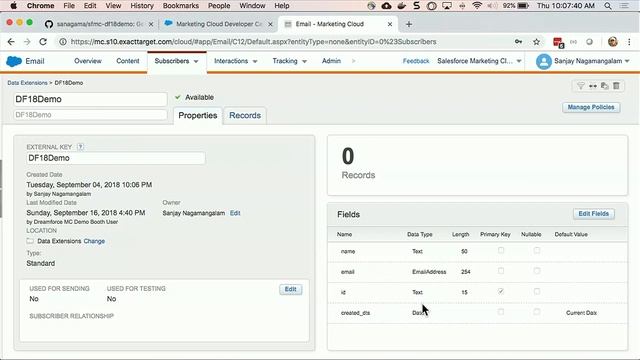Click the Wi-Fi status icon
Image resolution: width=640 pixels, height=360 pixels.
(477, 6)
